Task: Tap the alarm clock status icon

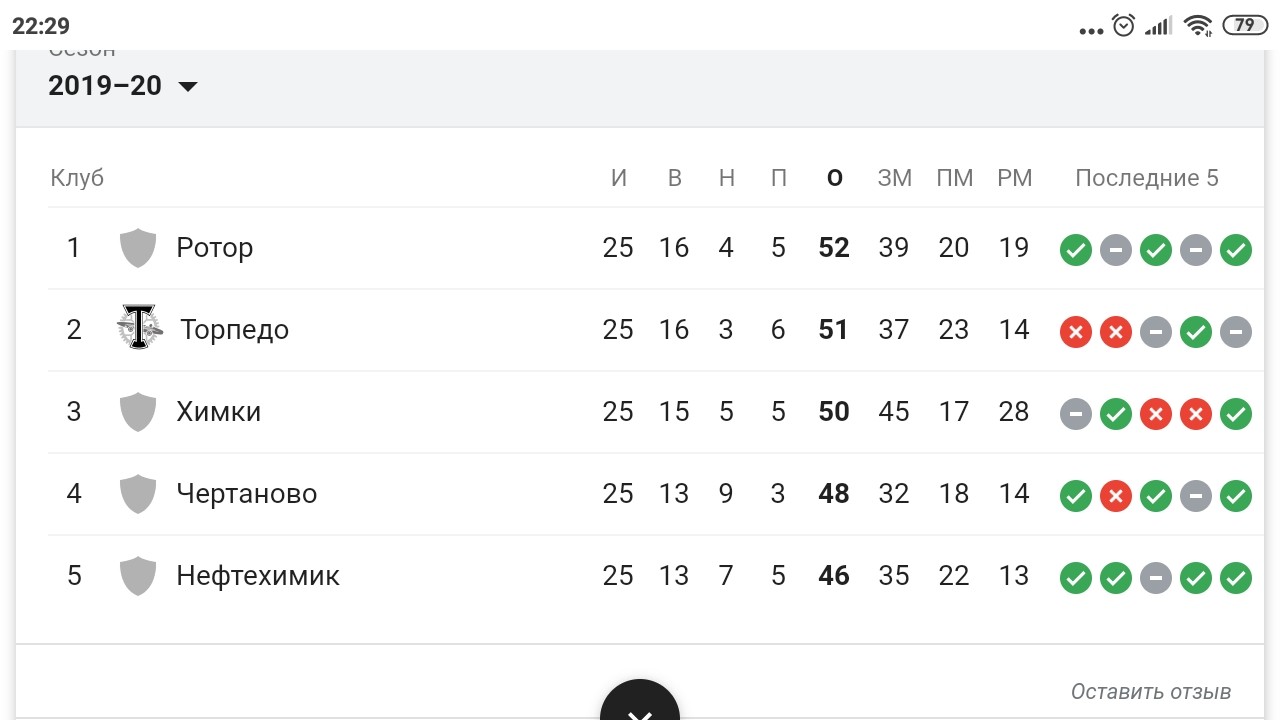Action: pos(1124,25)
